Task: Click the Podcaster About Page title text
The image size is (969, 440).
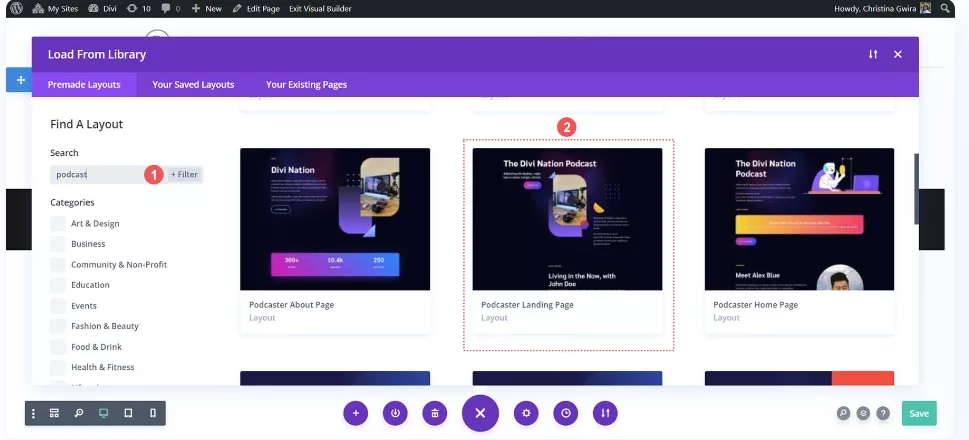Action: coord(292,305)
